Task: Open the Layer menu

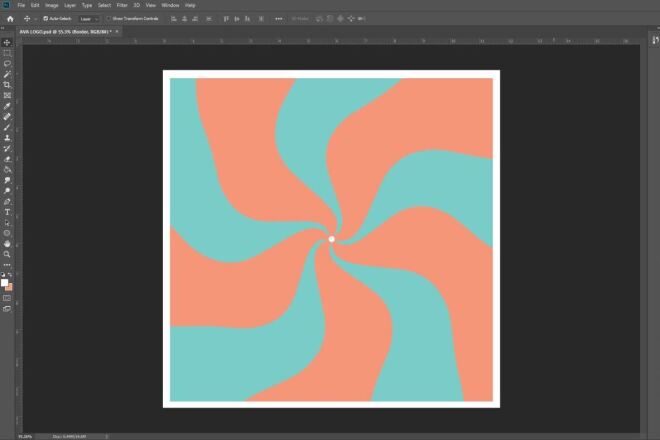Action: (x=70, y=5)
